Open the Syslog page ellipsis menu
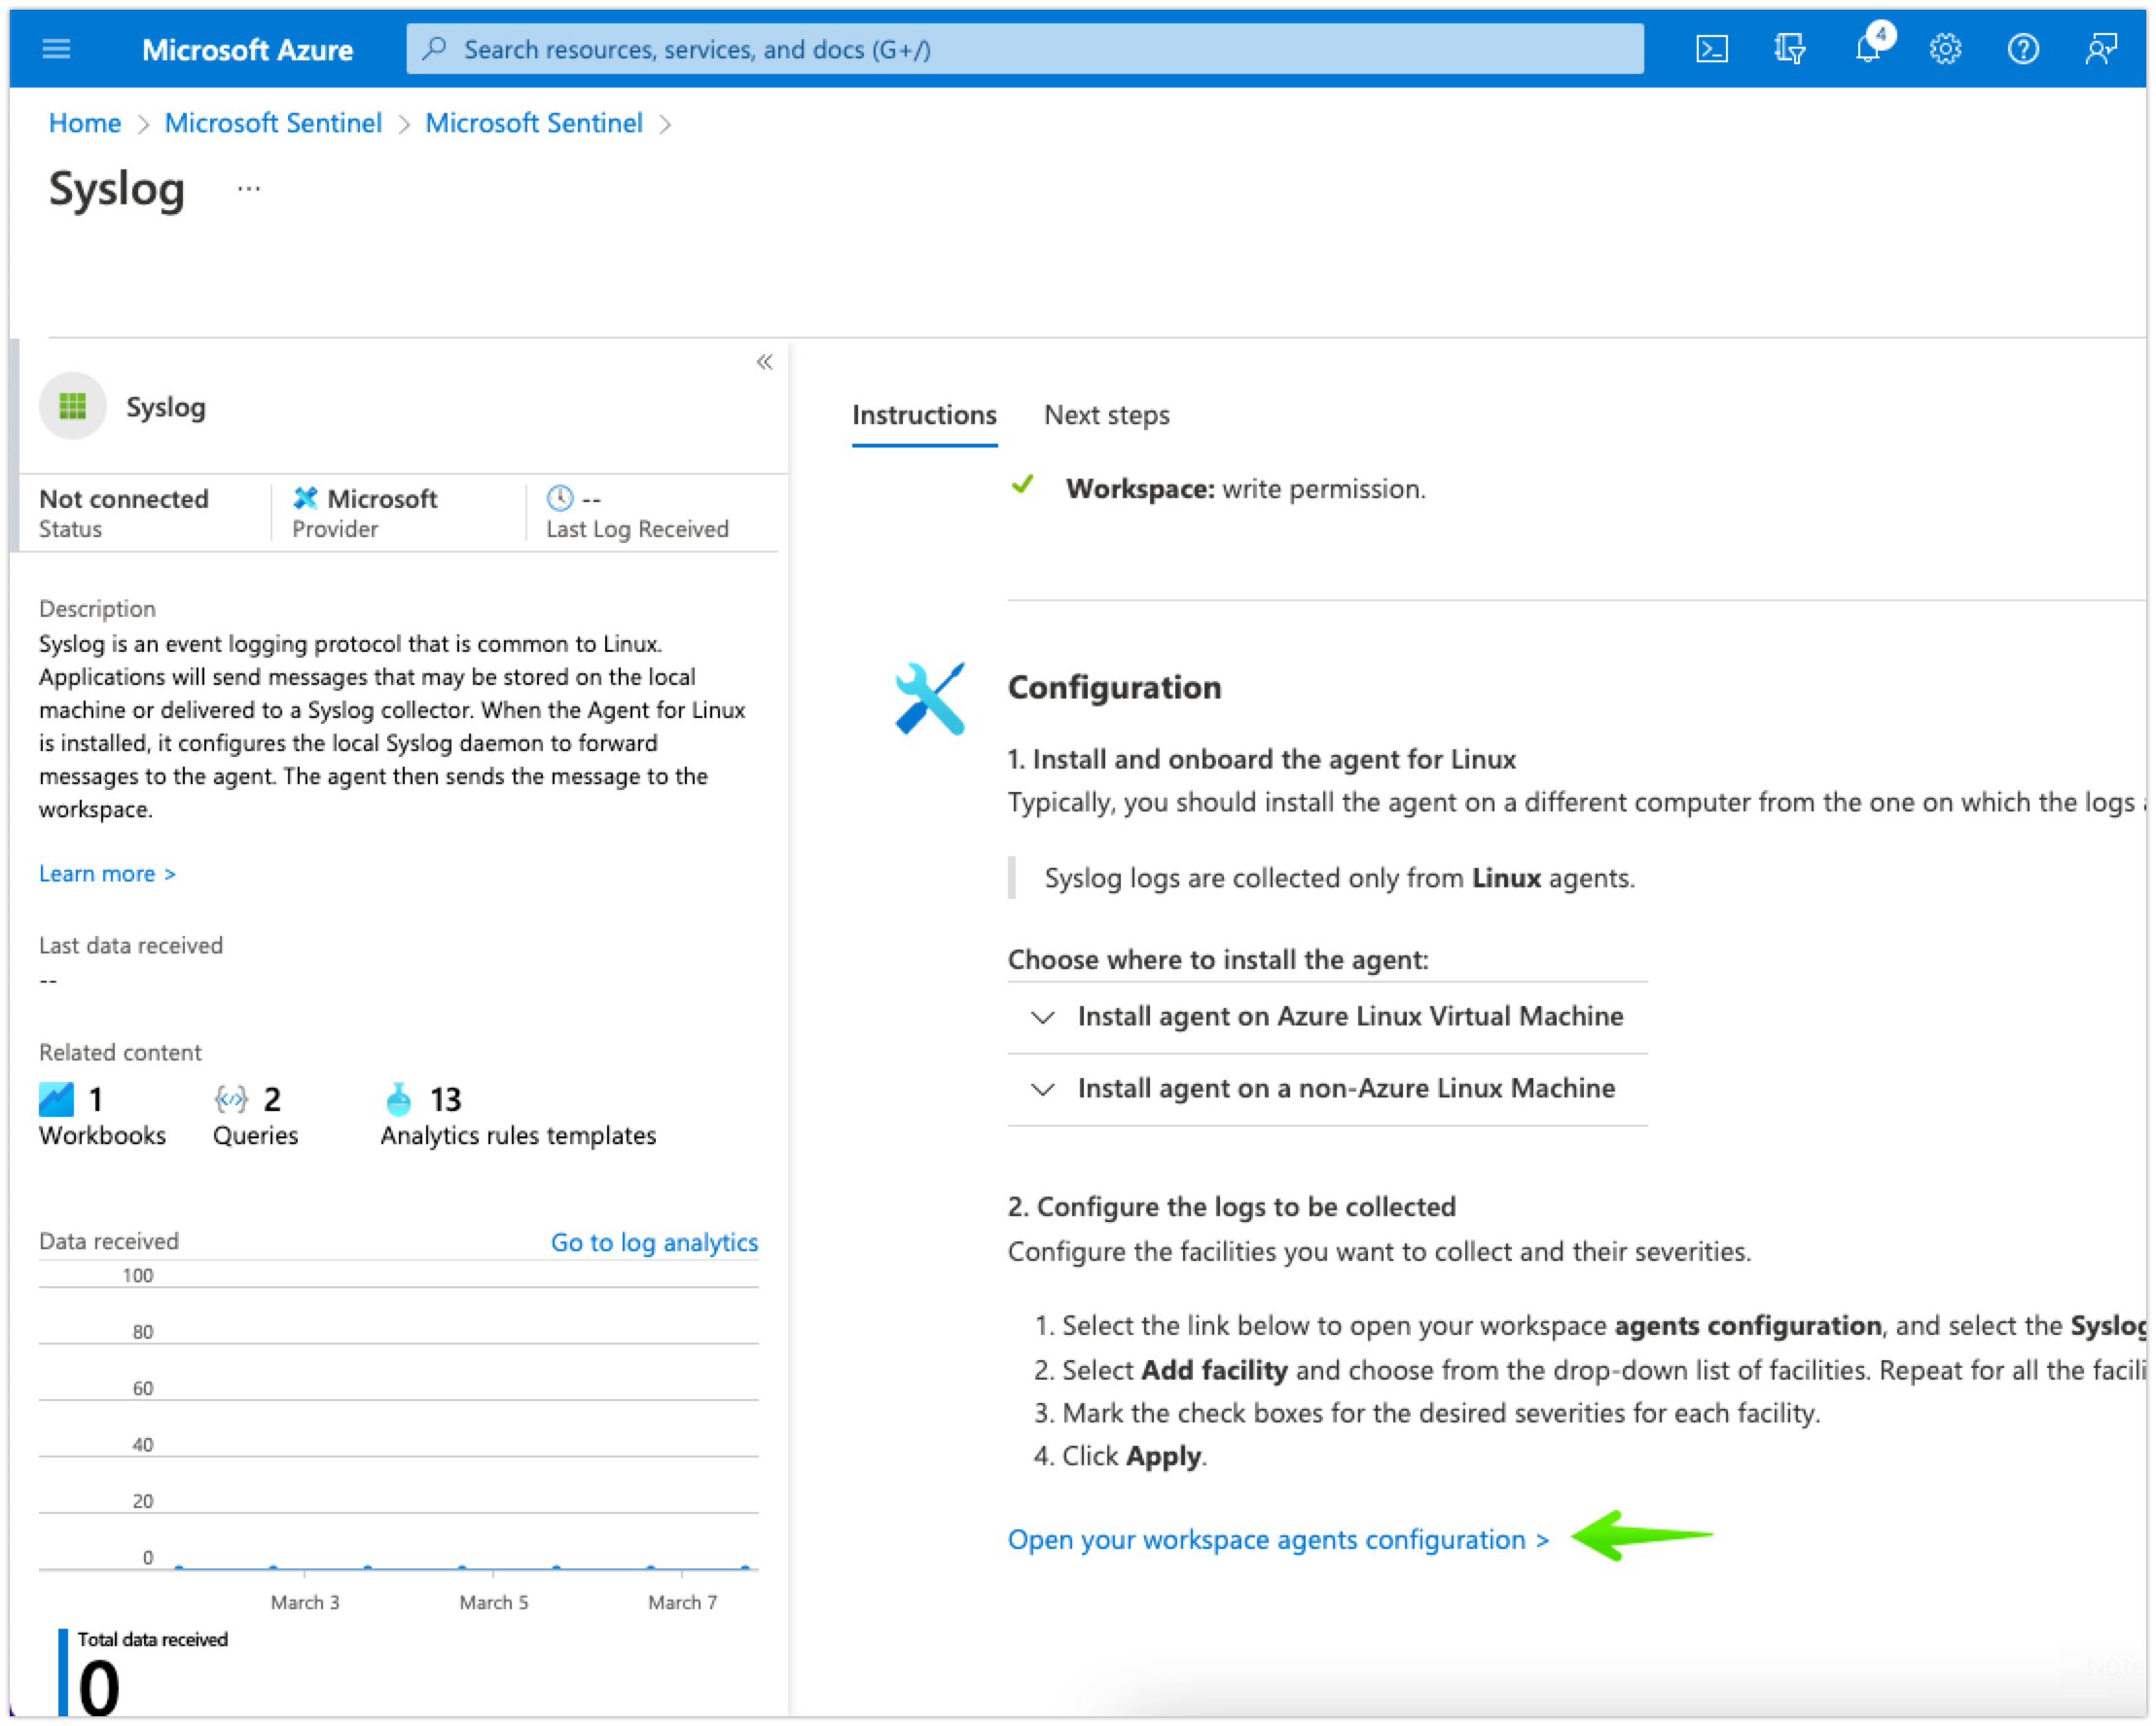This screenshot has height=1726, width=2156. (248, 188)
